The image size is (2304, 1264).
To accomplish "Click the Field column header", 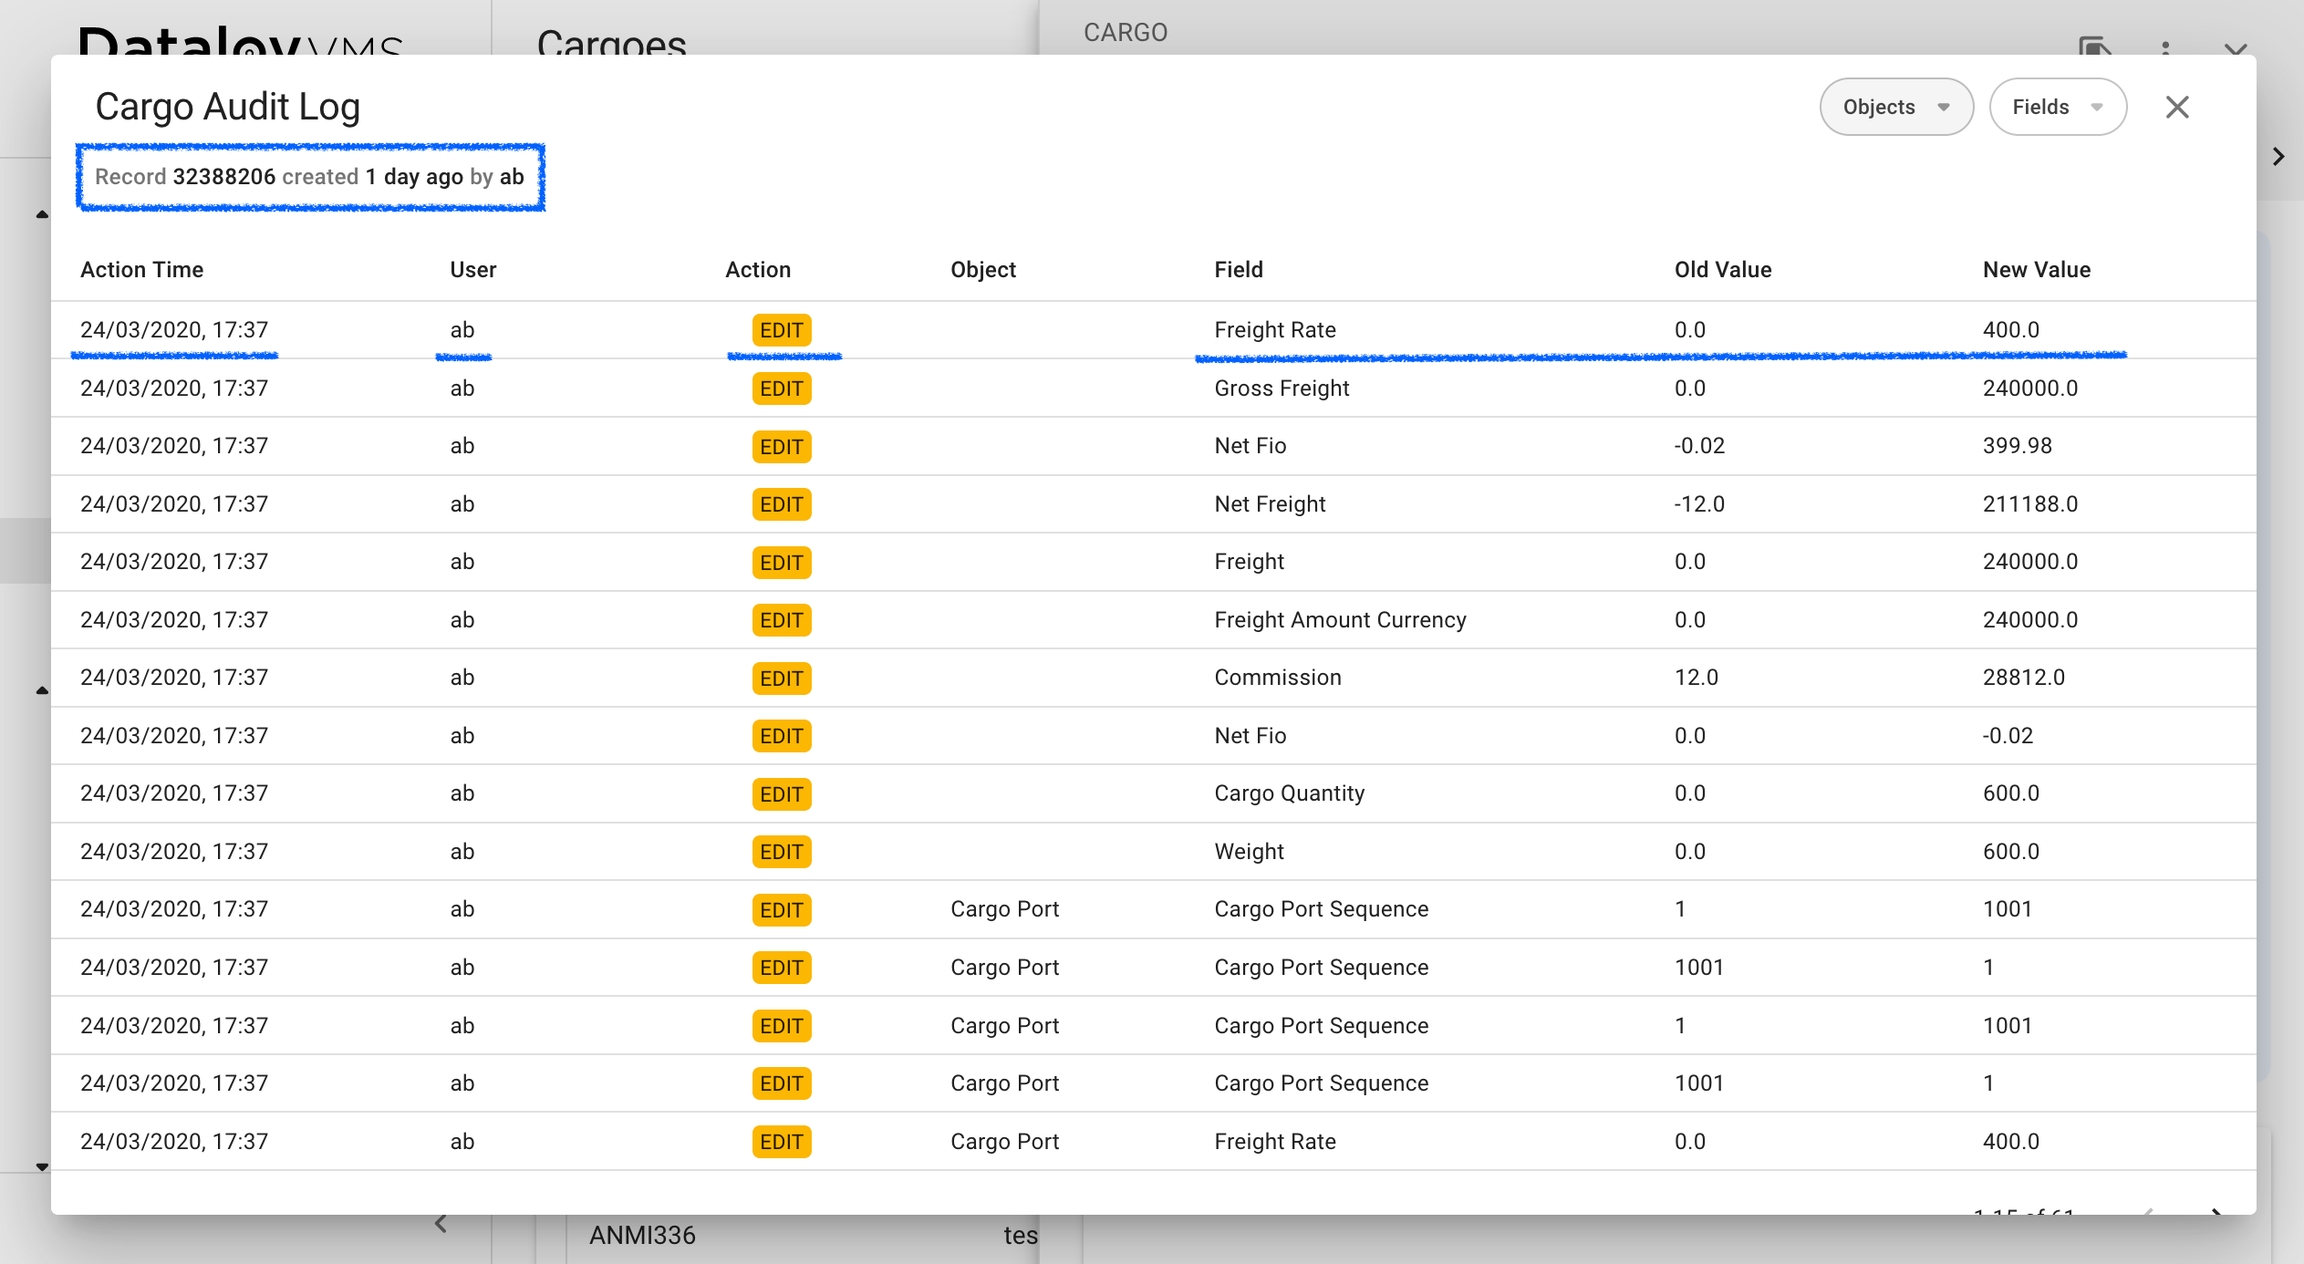I will [x=1238, y=270].
